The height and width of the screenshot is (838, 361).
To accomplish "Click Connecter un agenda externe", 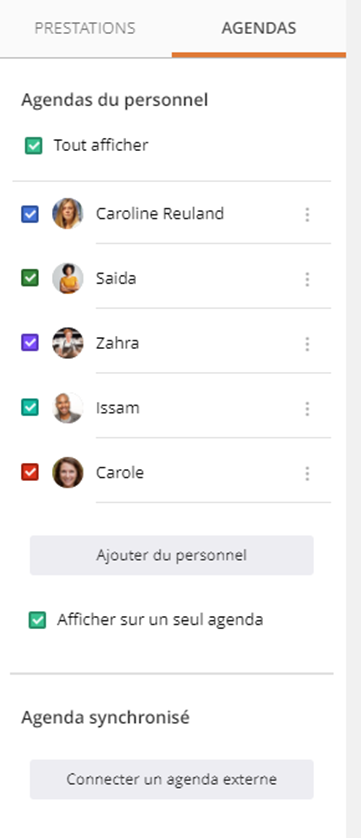I will click(x=172, y=779).
